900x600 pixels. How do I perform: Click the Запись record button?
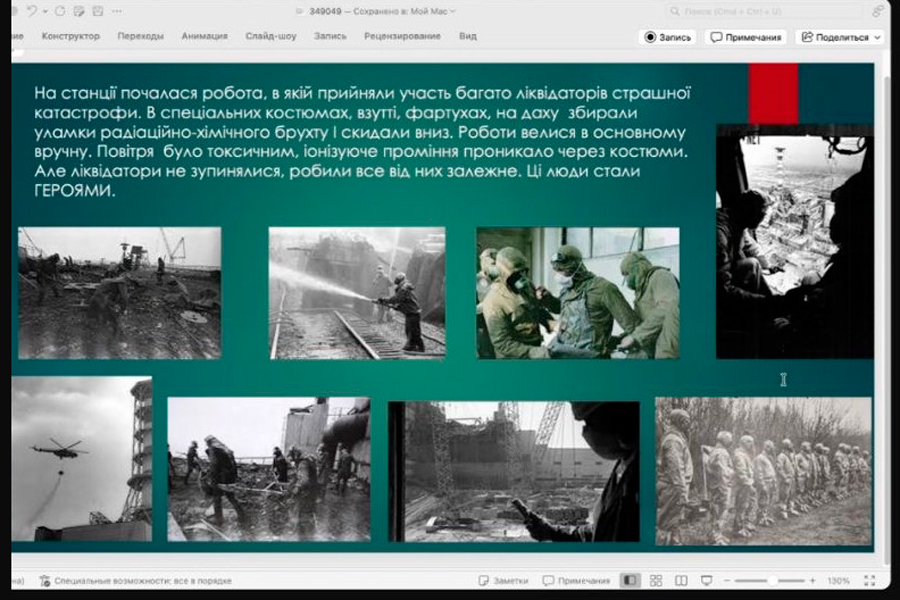(668, 37)
